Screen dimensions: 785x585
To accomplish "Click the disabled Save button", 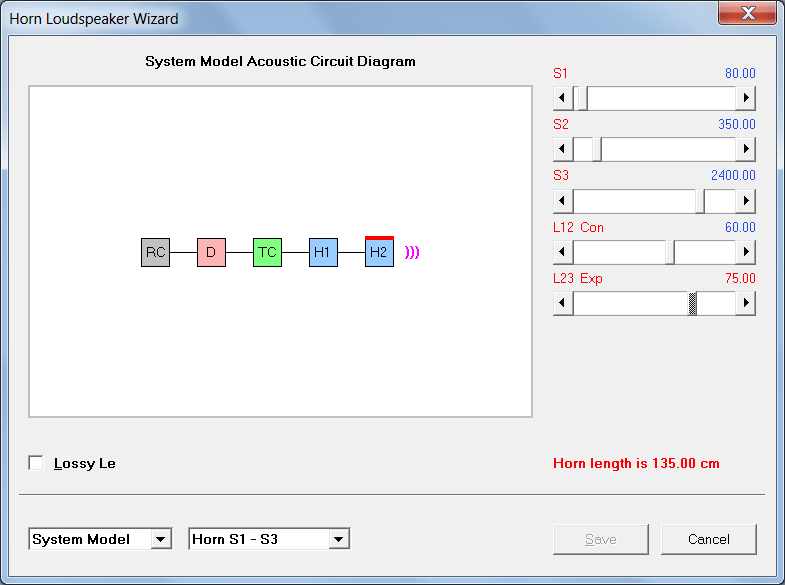I will pos(601,539).
